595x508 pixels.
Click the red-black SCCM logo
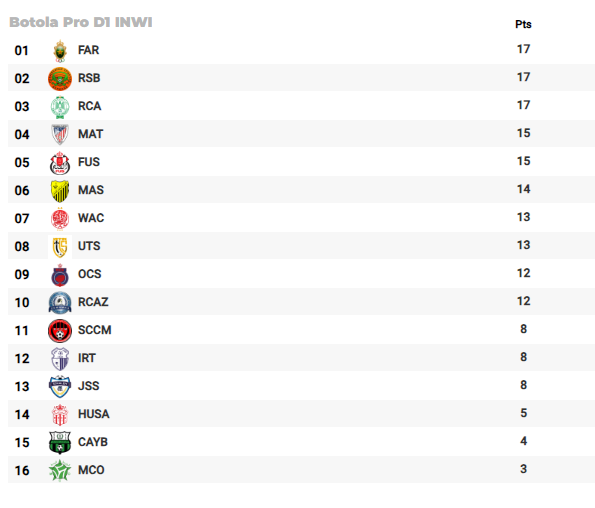tap(60, 331)
